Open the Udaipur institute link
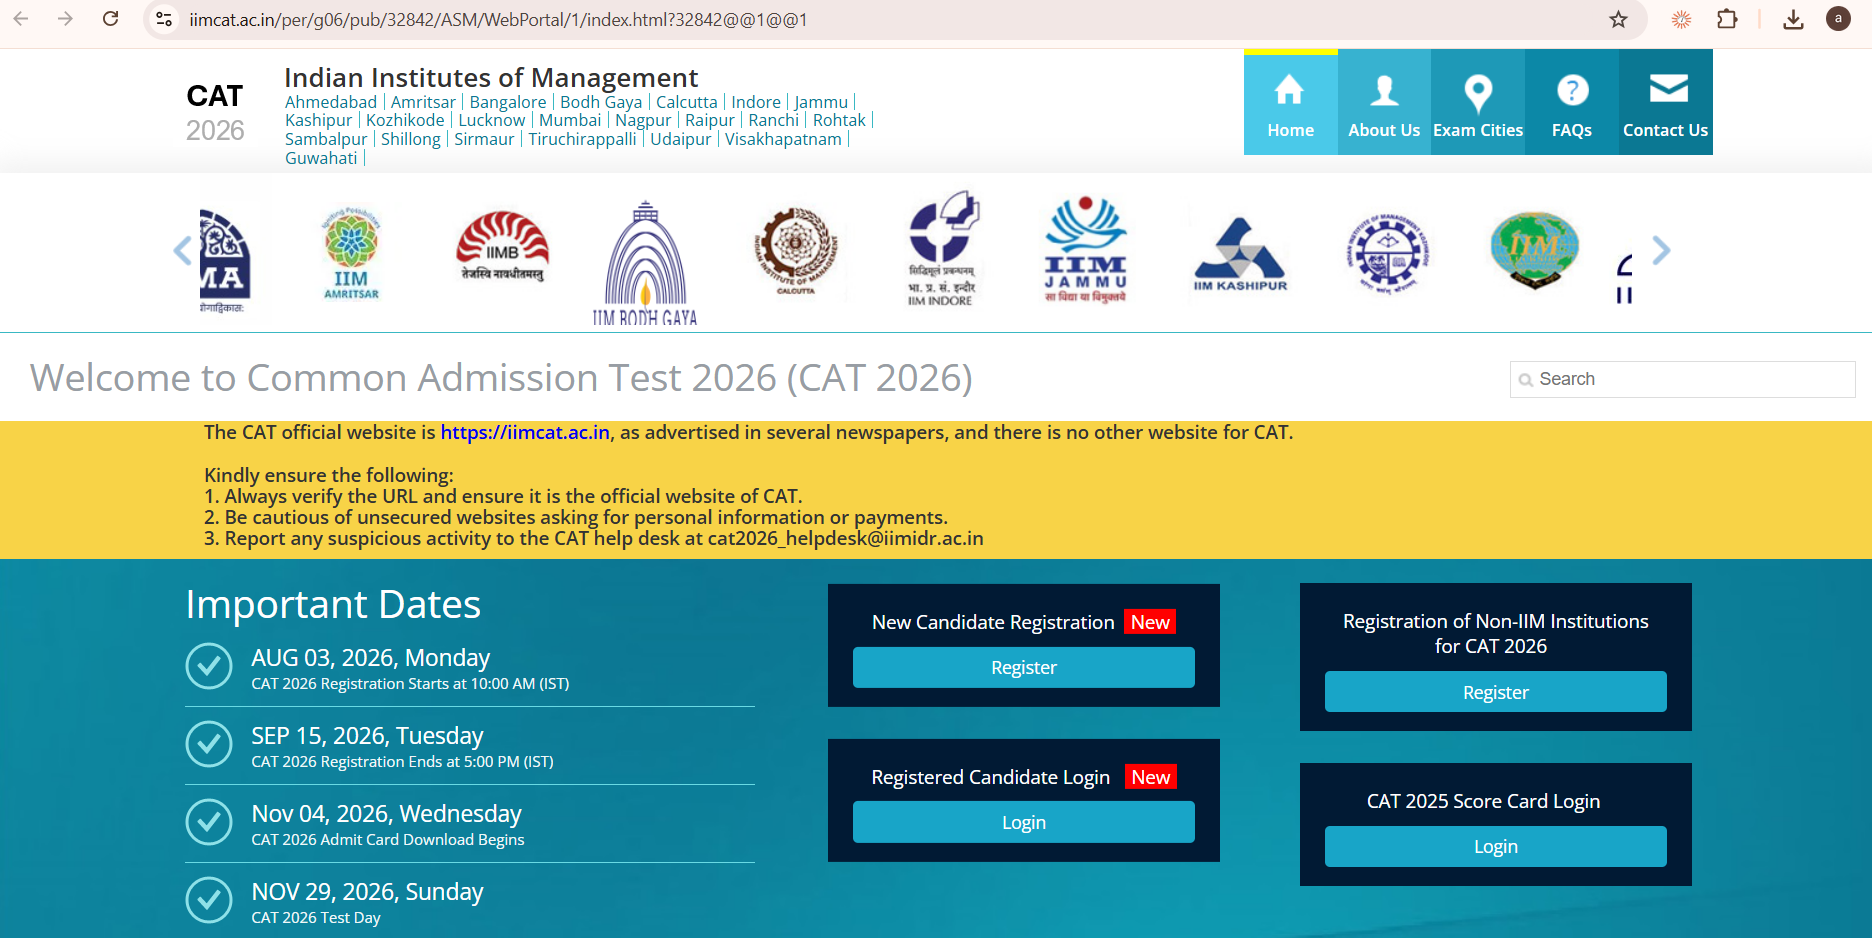Screen dimensions: 1872x938 coord(681,139)
